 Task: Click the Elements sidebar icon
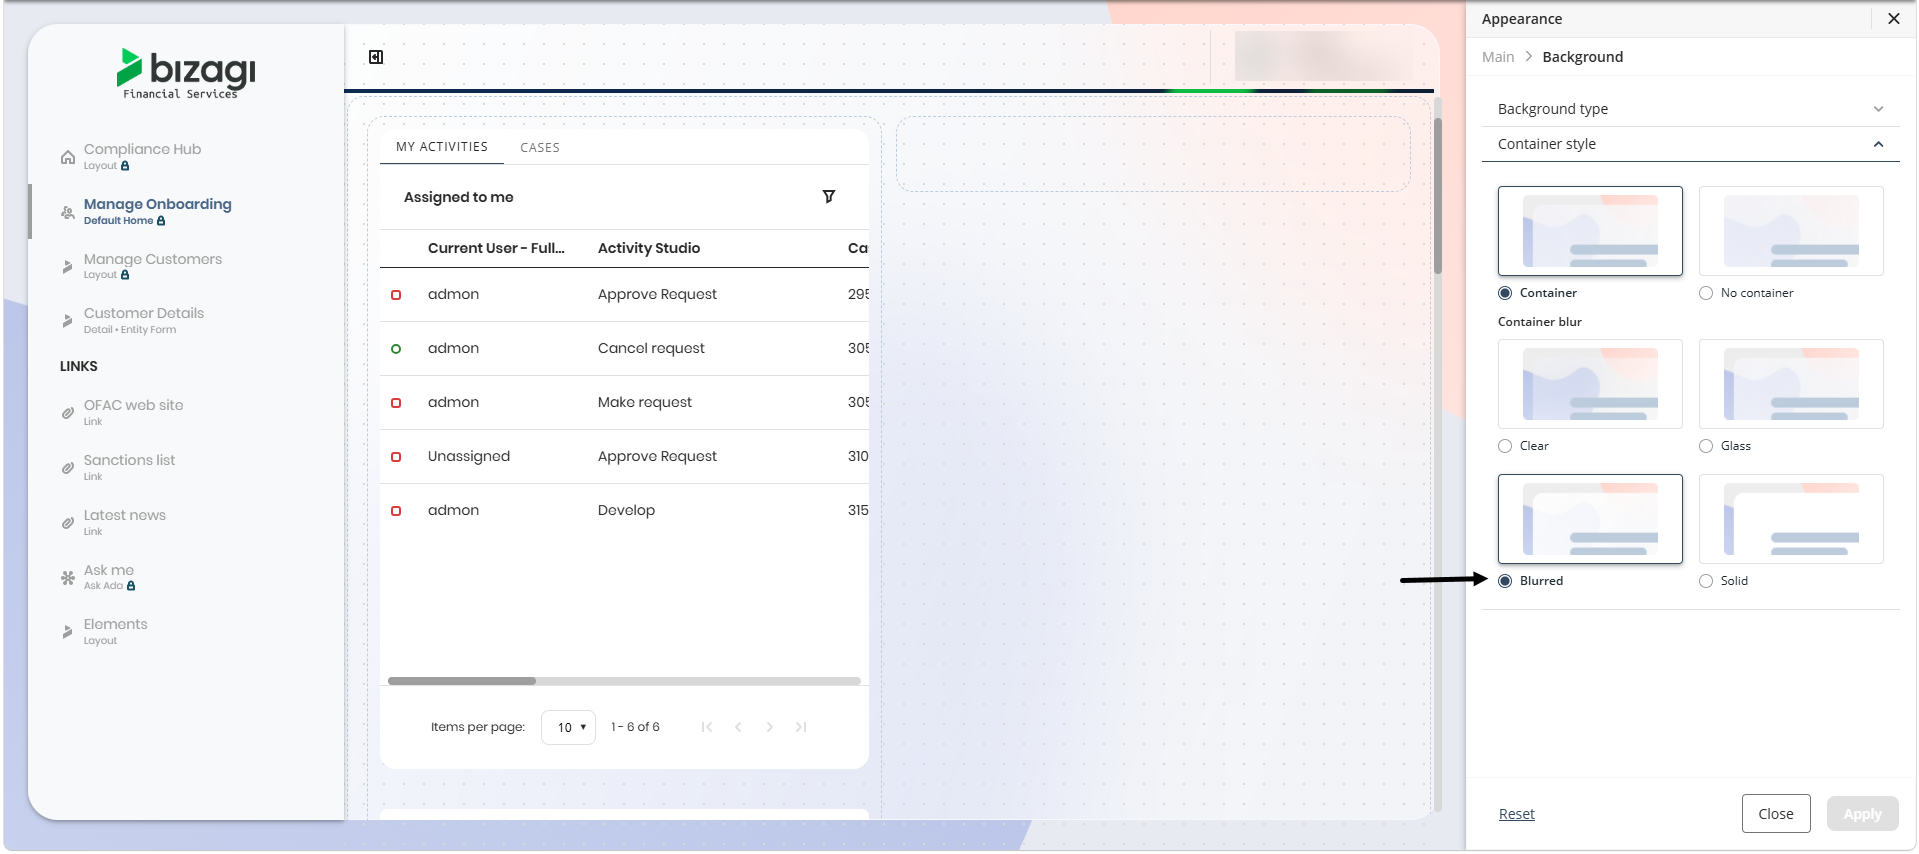pos(68,632)
